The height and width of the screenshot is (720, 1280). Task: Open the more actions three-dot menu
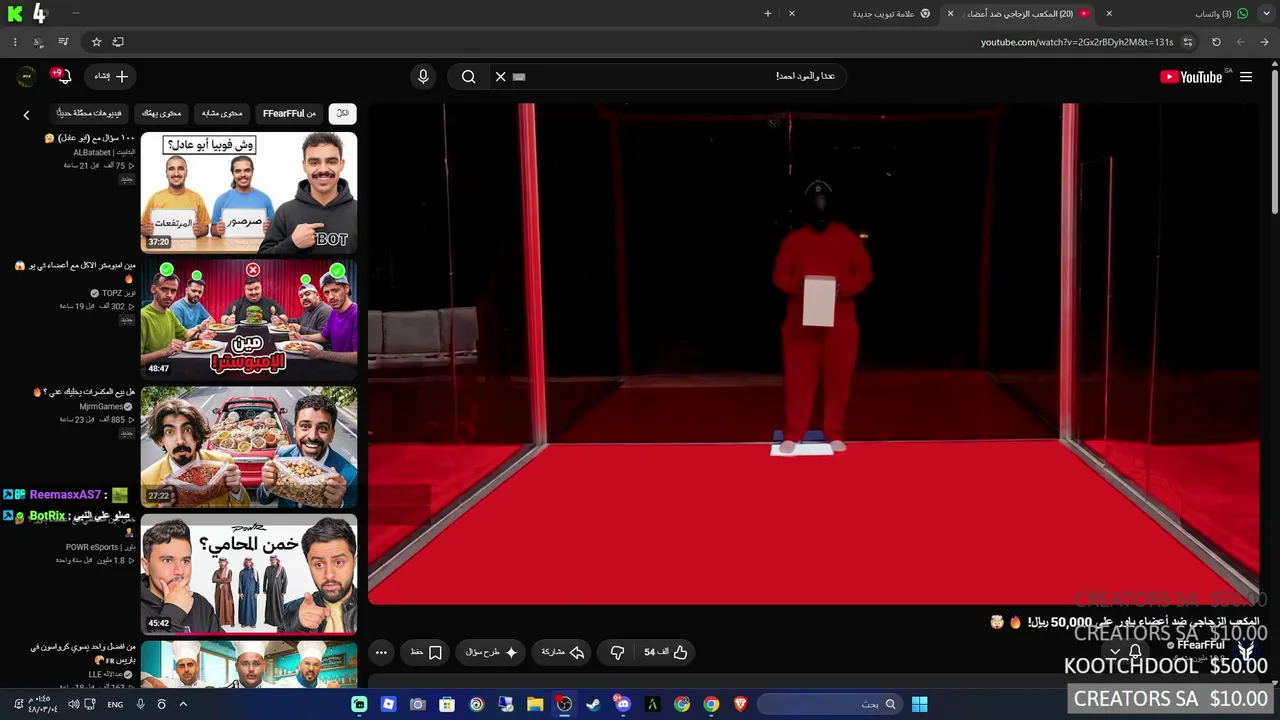[x=381, y=652]
